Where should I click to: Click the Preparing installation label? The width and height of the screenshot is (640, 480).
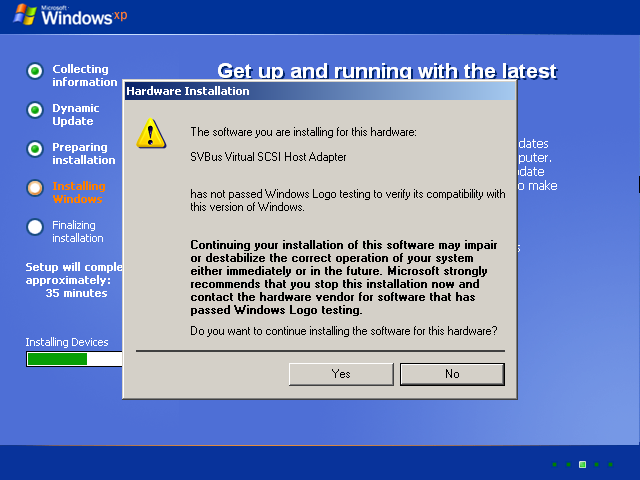coord(84,153)
